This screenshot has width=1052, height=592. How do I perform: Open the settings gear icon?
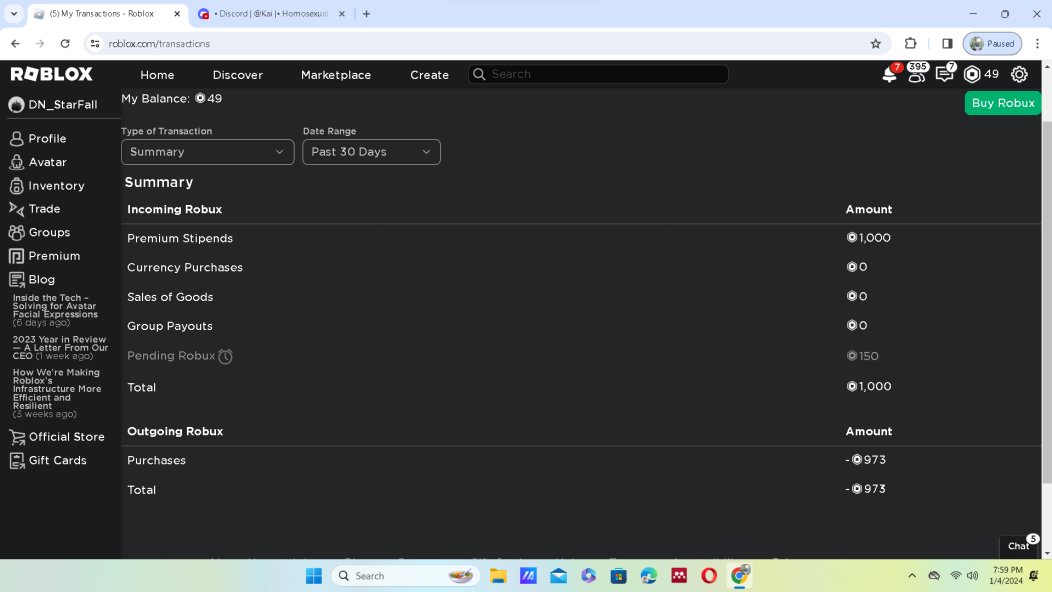[x=1019, y=75]
